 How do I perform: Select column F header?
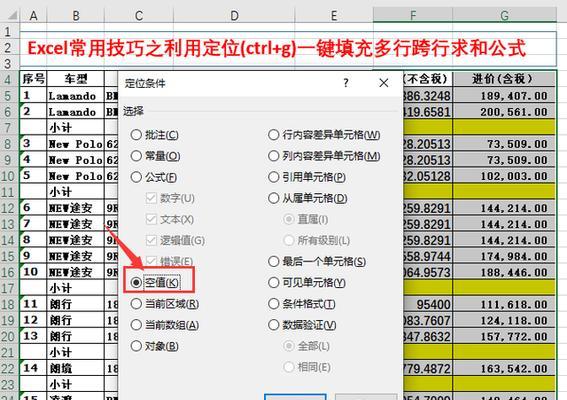[x=413, y=15]
